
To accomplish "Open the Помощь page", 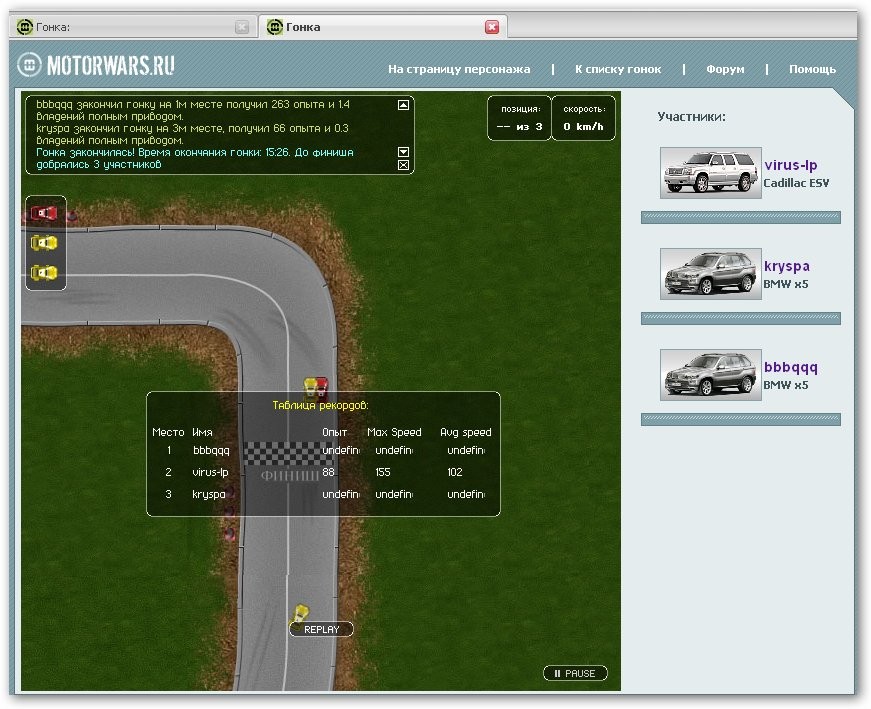I will pyautogui.click(x=812, y=69).
